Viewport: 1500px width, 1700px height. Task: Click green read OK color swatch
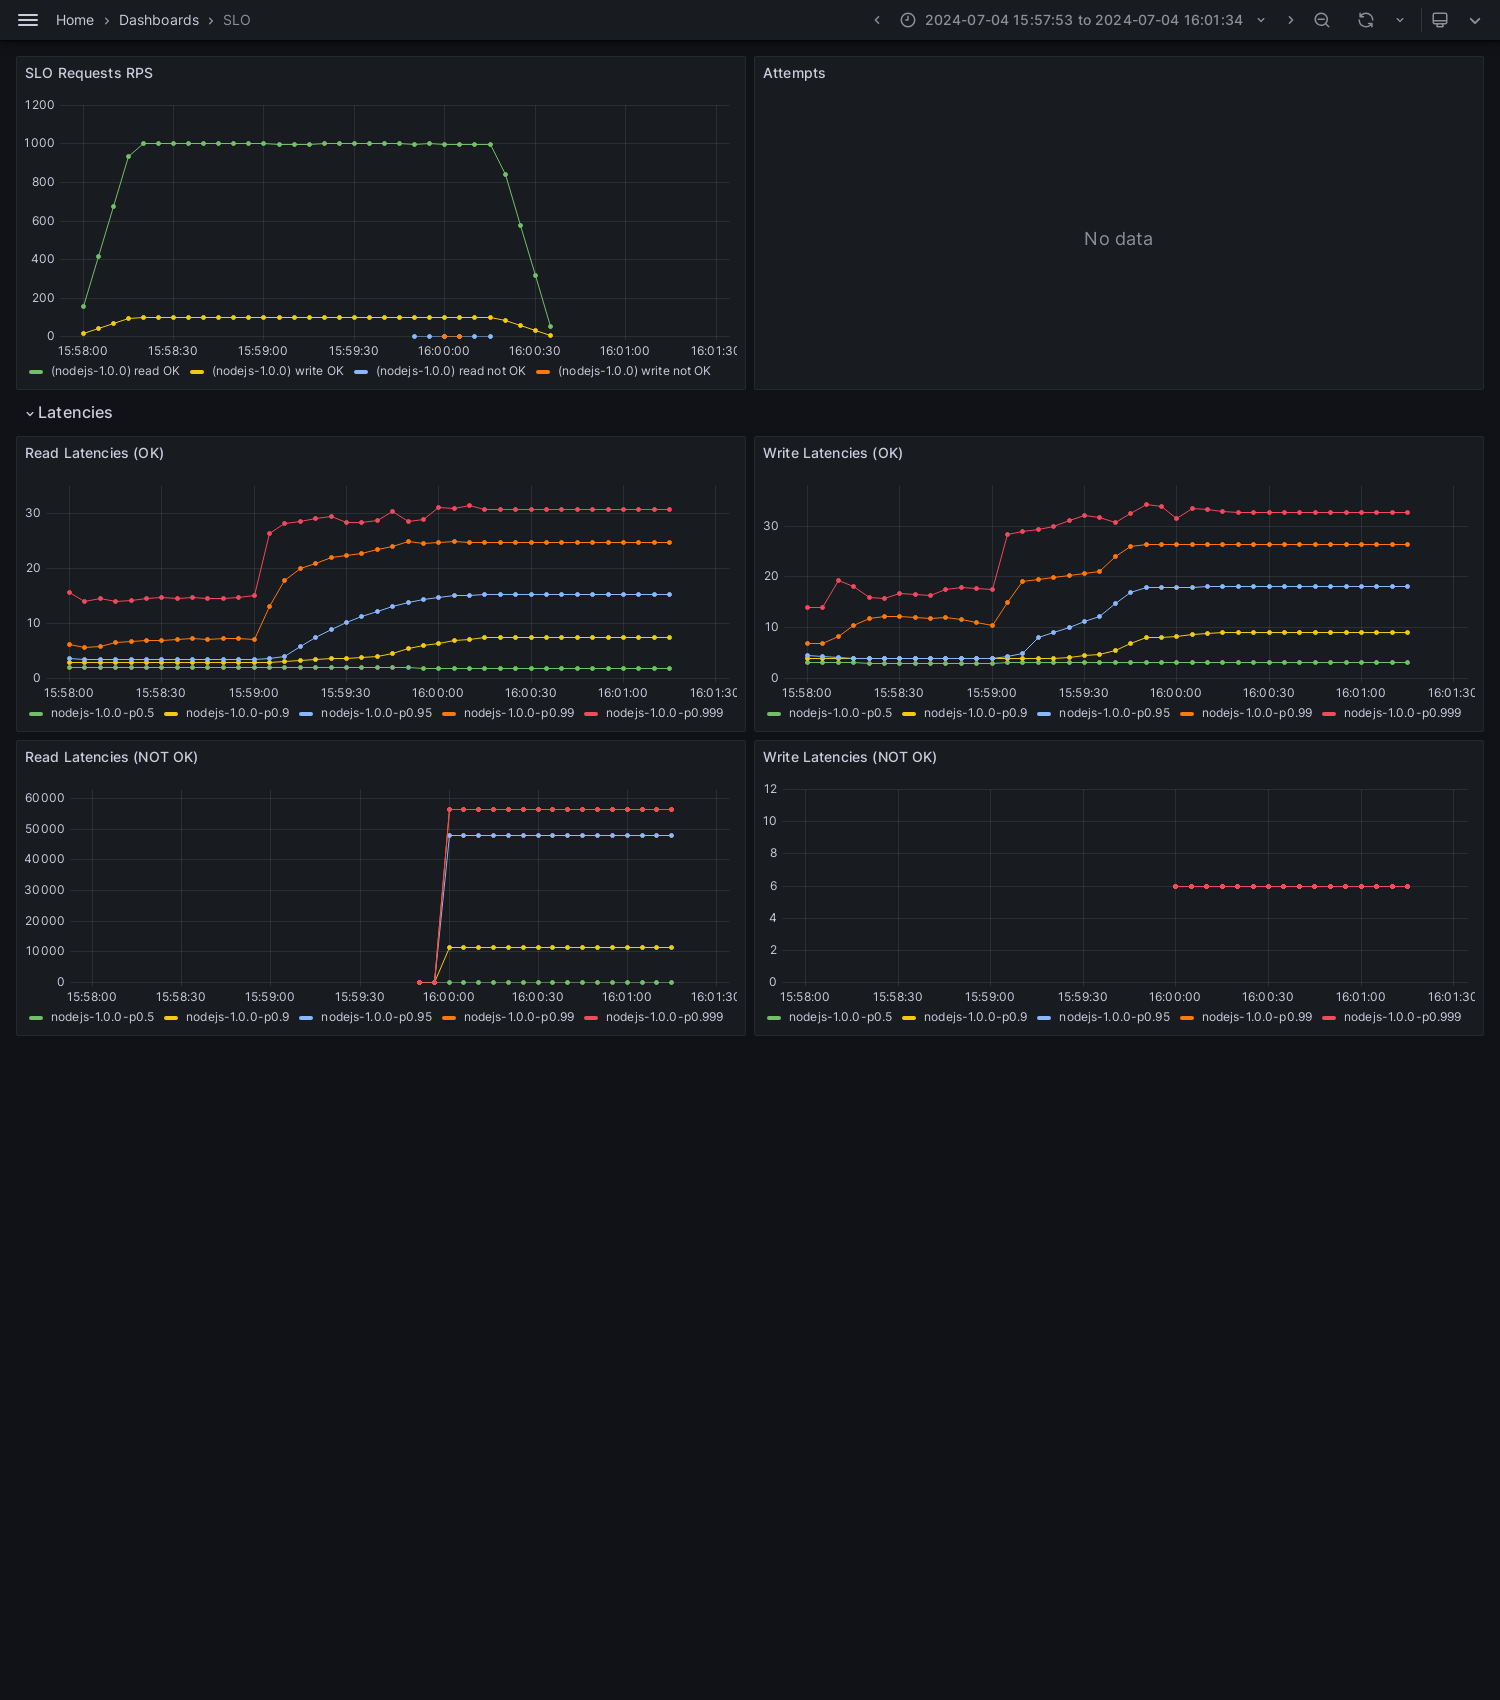click(36, 372)
